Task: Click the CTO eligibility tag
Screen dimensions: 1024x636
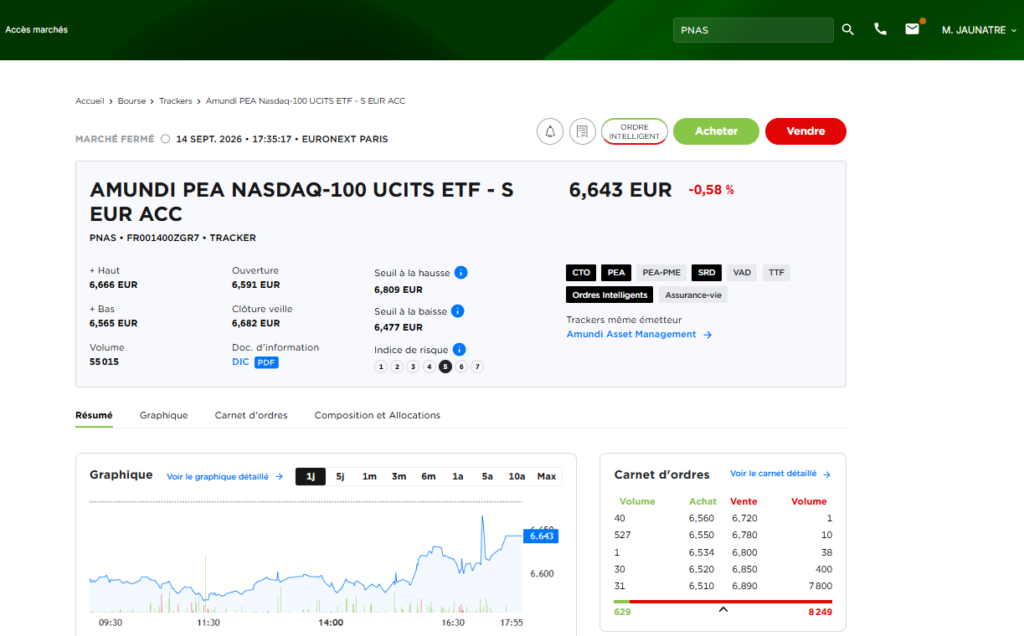Action: click(581, 272)
